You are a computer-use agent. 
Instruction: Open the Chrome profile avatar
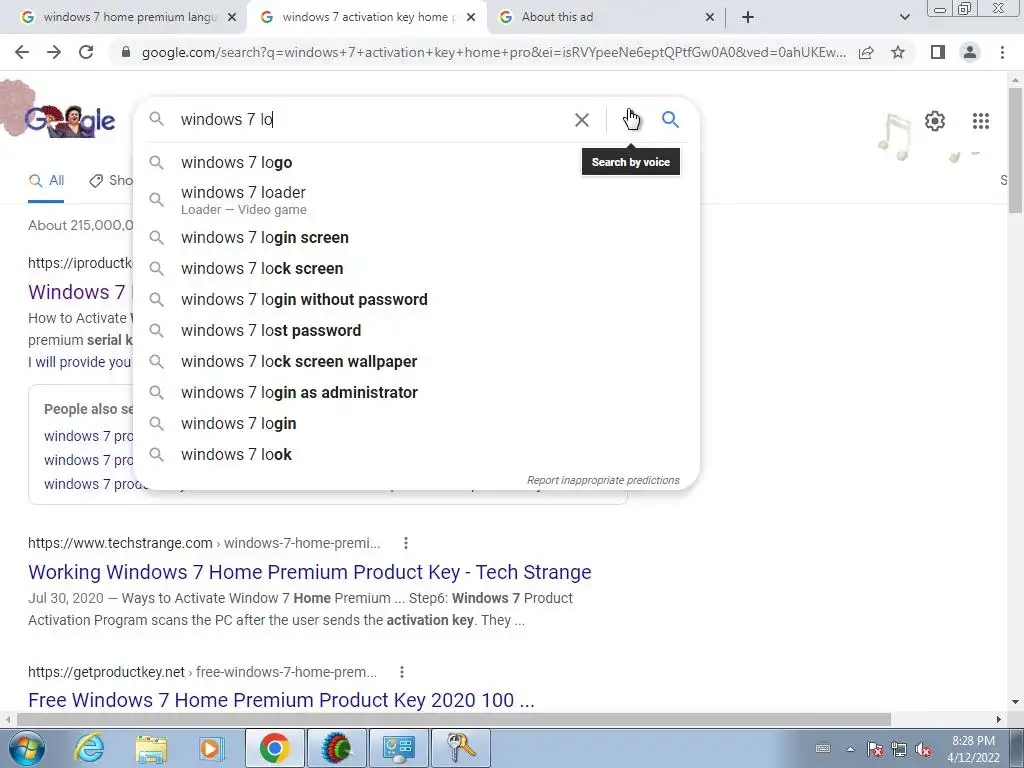tap(970, 52)
